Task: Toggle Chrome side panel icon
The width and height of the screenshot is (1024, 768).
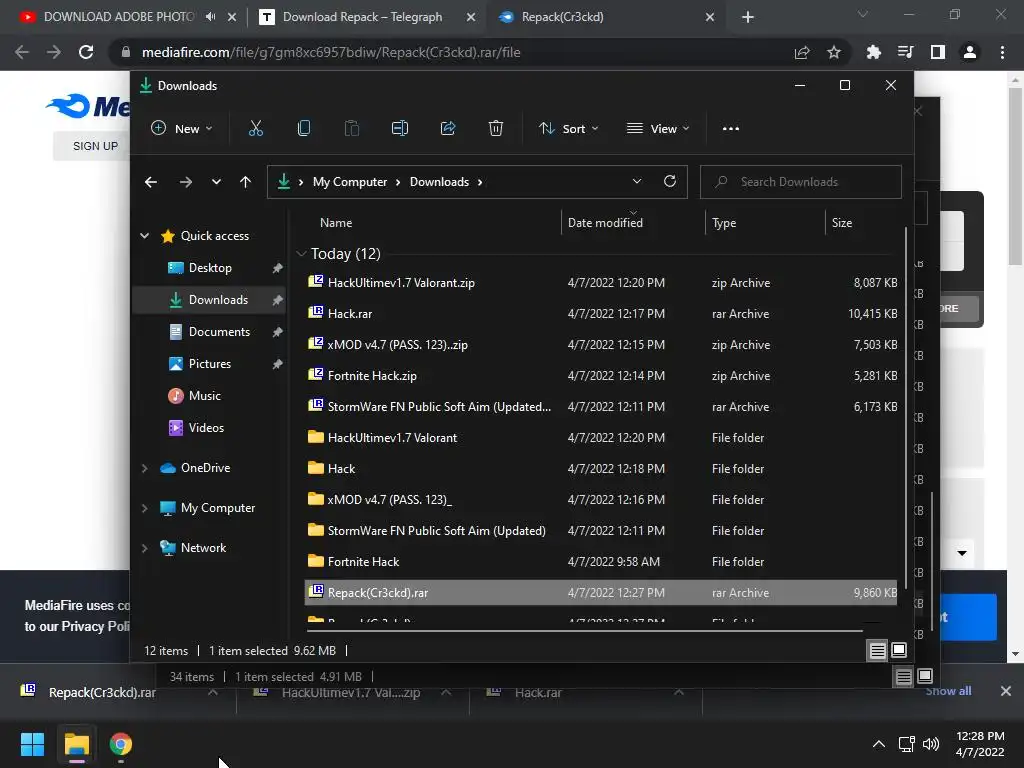Action: coord(938,52)
